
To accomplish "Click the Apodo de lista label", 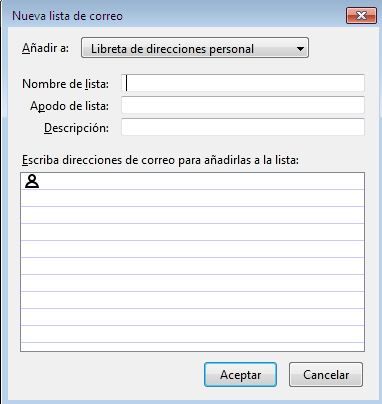I will click(x=69, y=106).
